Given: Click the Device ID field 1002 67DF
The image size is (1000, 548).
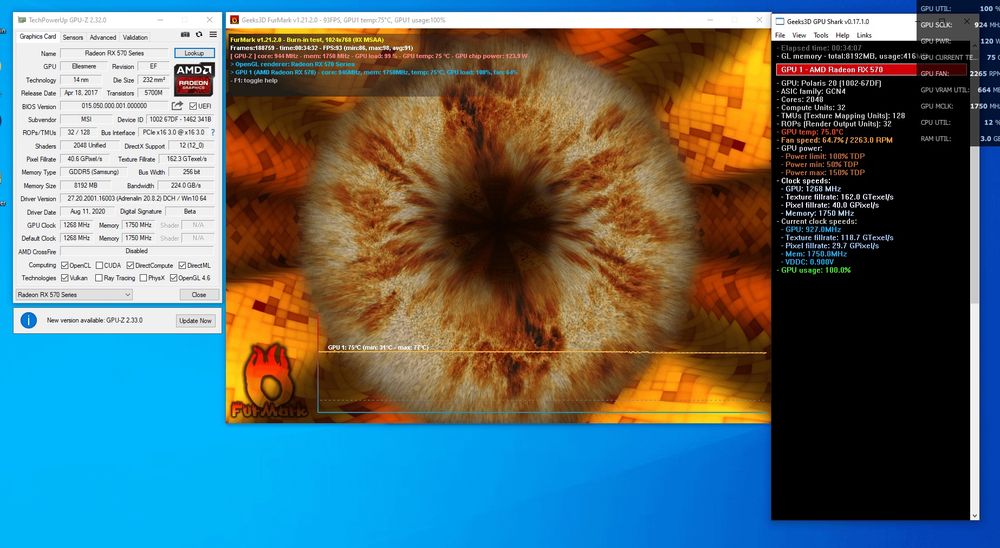Looking at the screenshot, I should click(x=181, y=119).
